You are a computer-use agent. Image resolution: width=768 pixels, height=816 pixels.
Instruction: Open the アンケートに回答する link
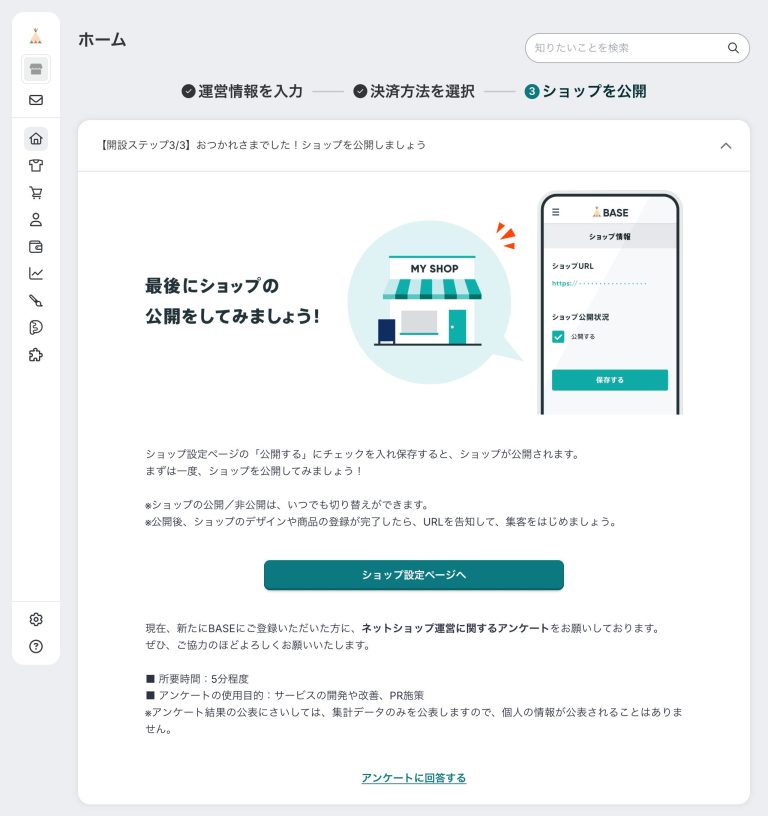[414, 778]
